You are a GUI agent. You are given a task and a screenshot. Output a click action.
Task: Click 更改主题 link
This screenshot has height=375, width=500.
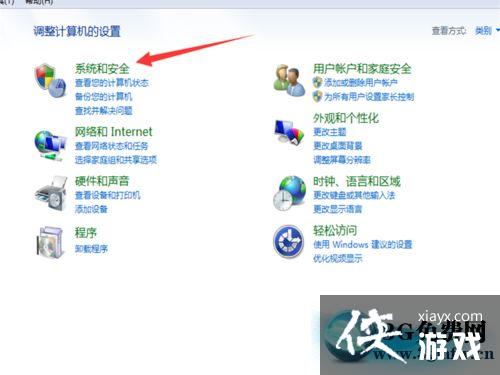(330, 132)
